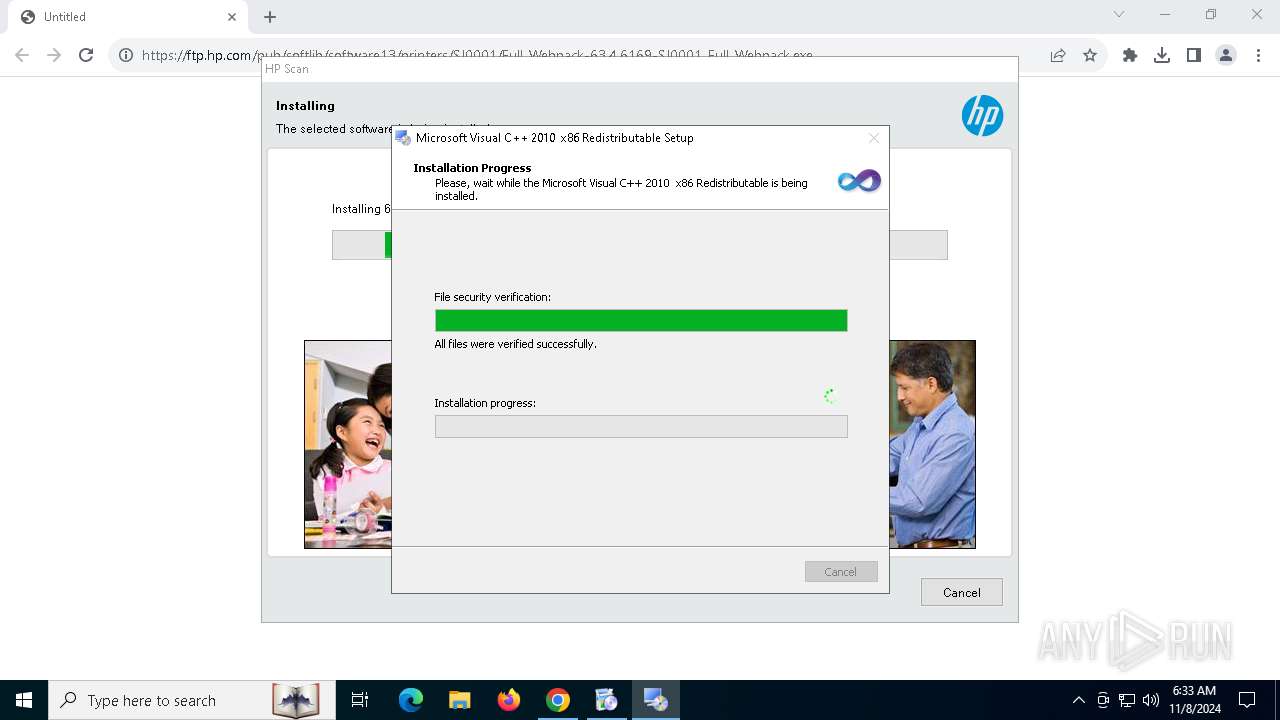Show hidden system tray icons
1280x720 pixels.
[x=1078, y=700]
